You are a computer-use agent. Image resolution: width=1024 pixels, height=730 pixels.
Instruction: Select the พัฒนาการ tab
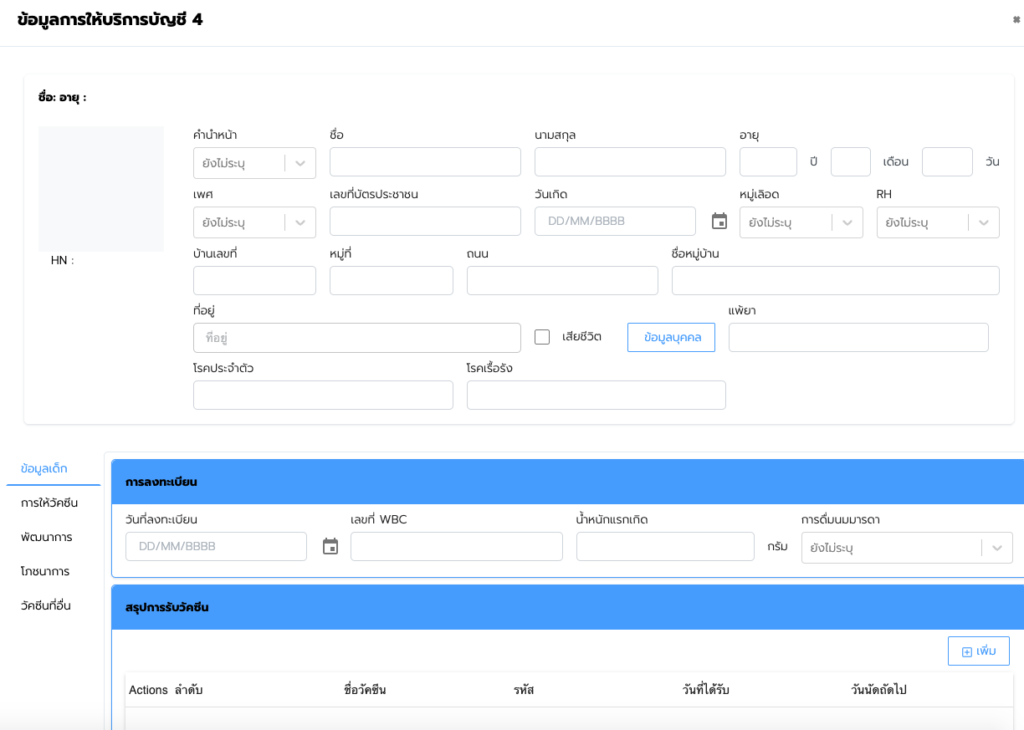46,537
